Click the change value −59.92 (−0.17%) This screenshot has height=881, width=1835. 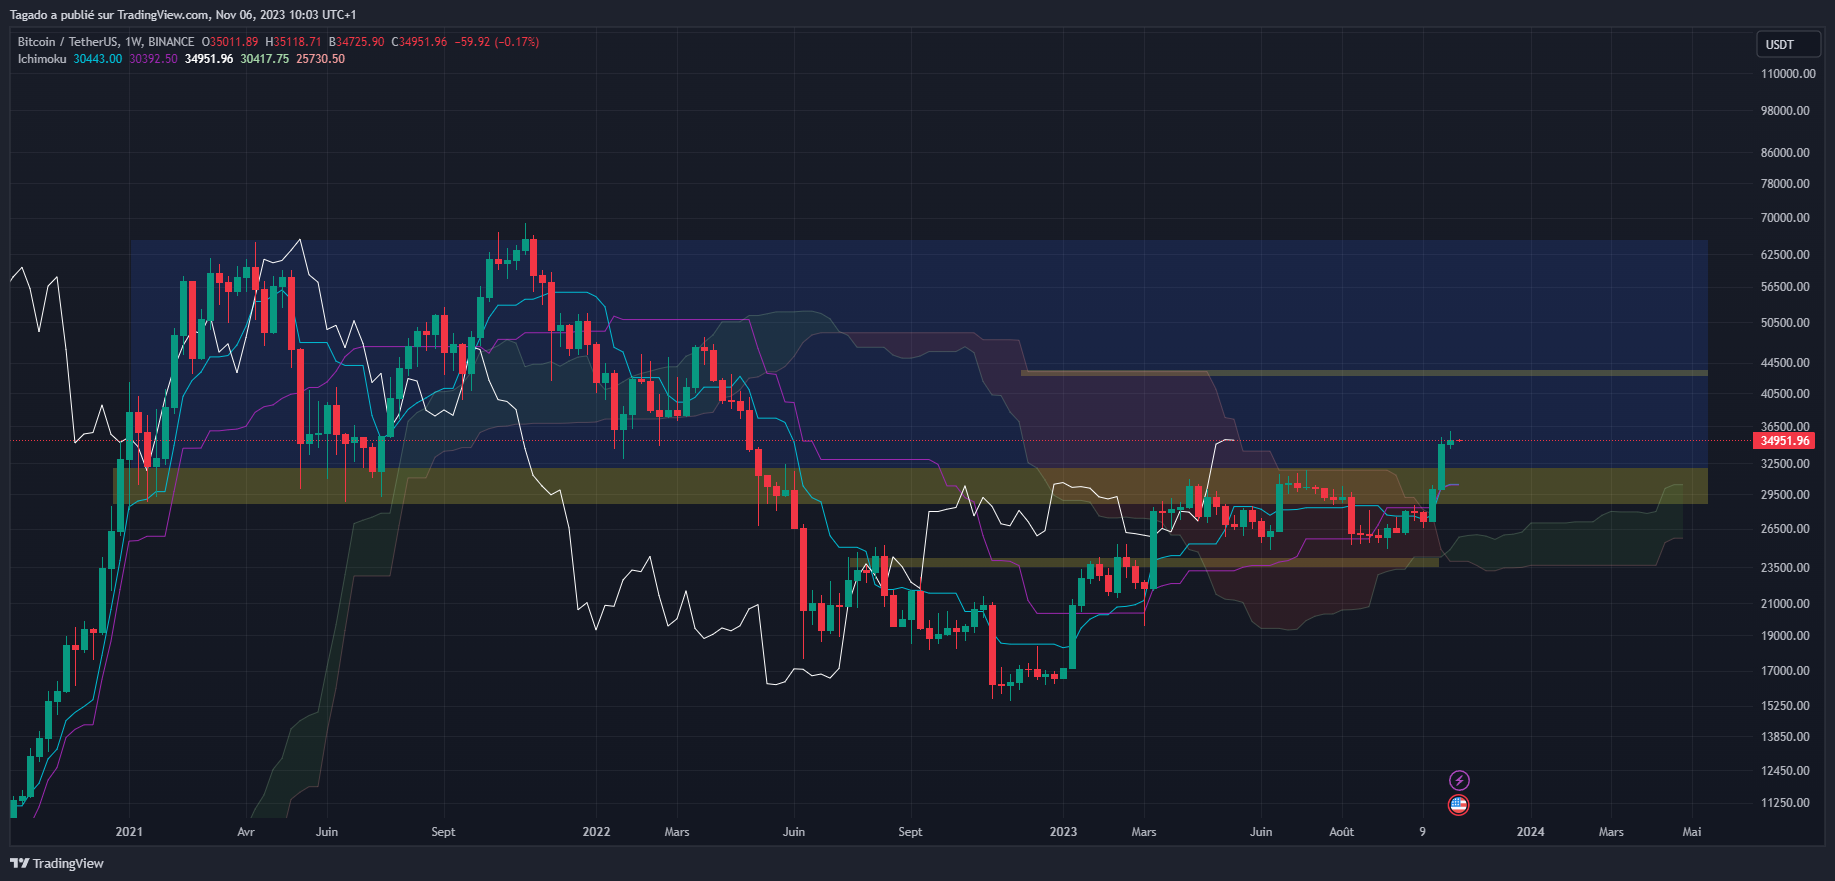click(497, 42)
